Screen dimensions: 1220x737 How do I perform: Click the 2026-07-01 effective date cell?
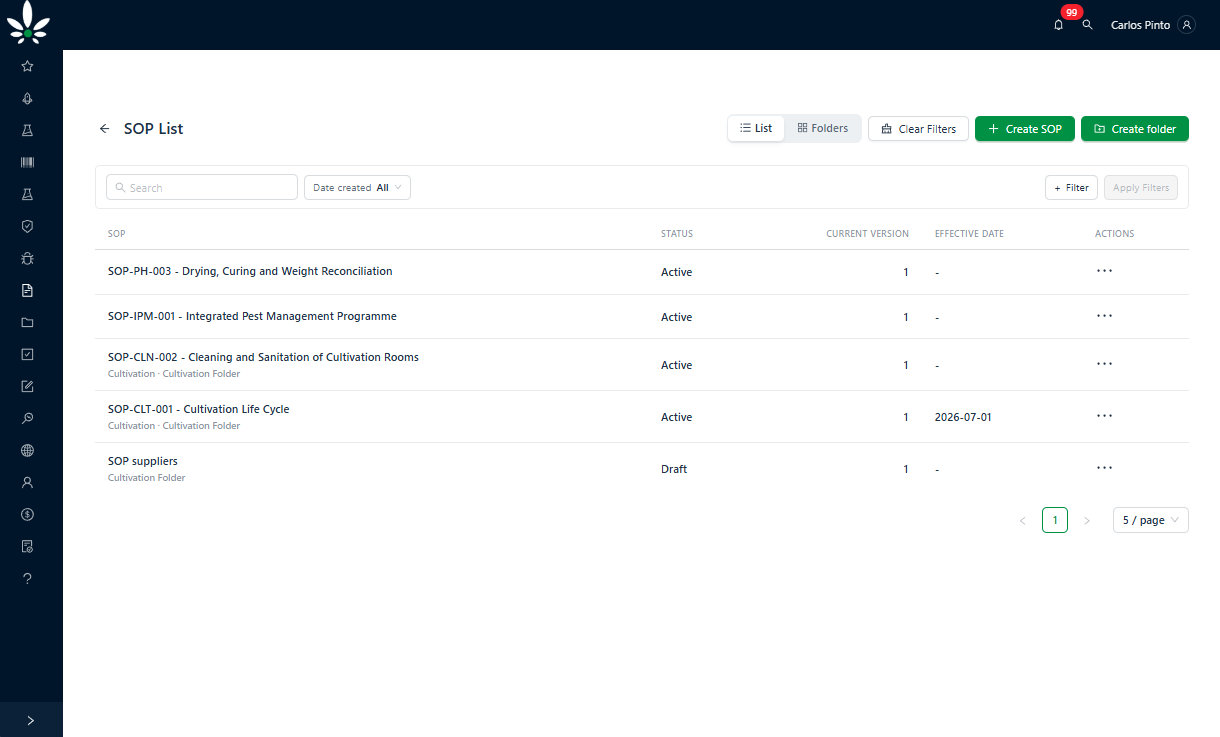[963, 417]
